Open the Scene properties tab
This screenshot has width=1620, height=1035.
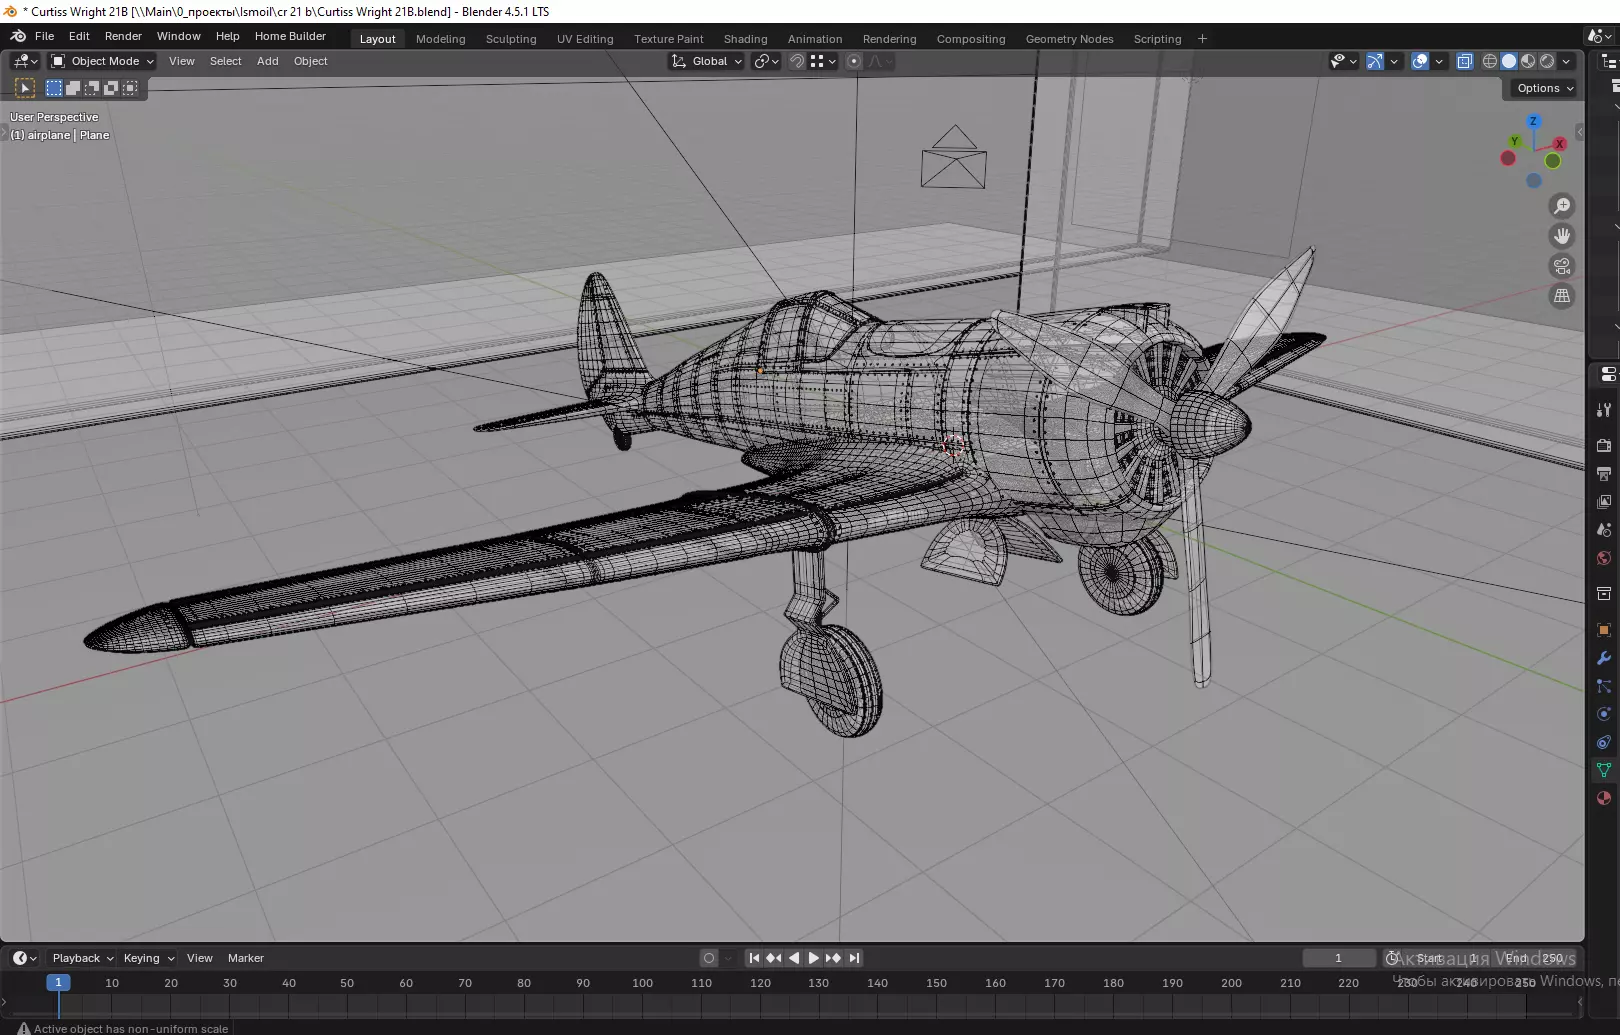1604,529
